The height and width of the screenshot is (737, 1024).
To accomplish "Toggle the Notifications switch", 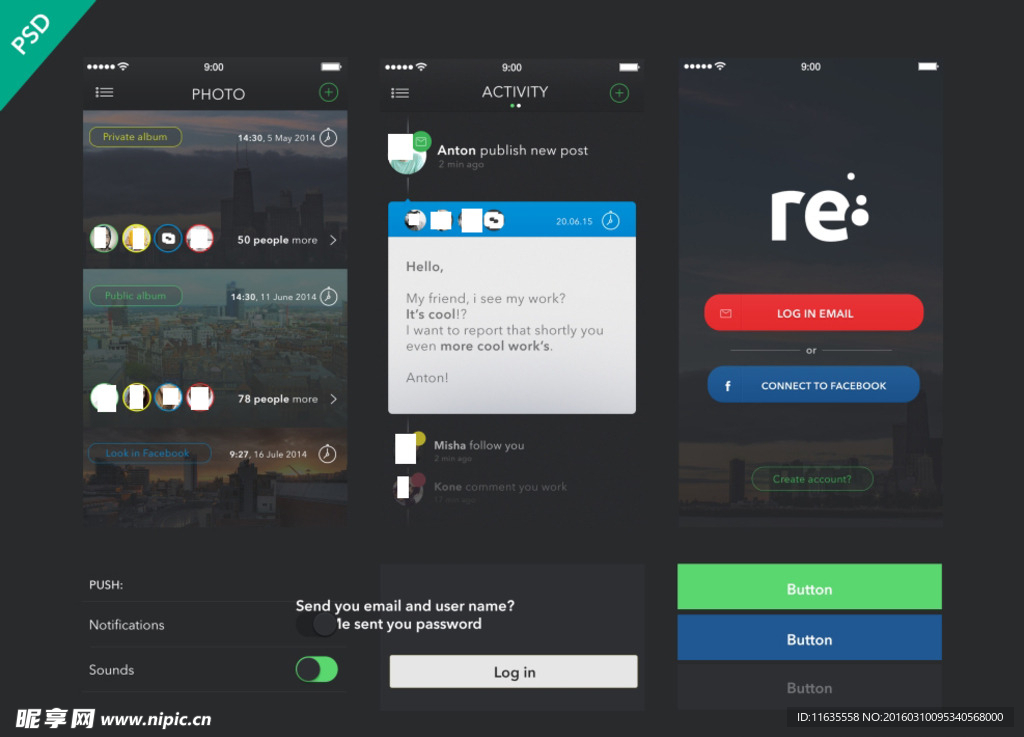I will pyautogui.click(x=317, y=625).
